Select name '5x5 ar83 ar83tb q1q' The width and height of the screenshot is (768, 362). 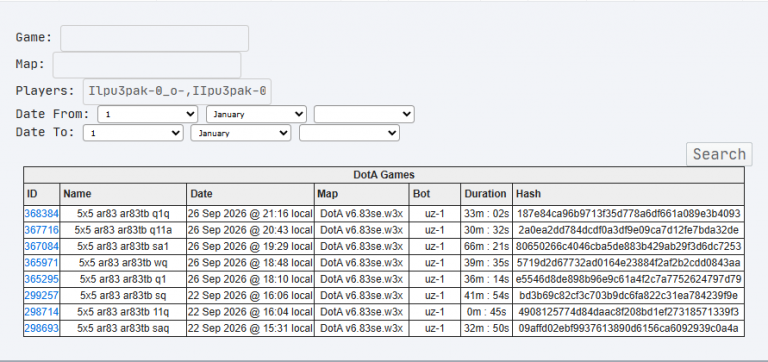click(123, 213)
